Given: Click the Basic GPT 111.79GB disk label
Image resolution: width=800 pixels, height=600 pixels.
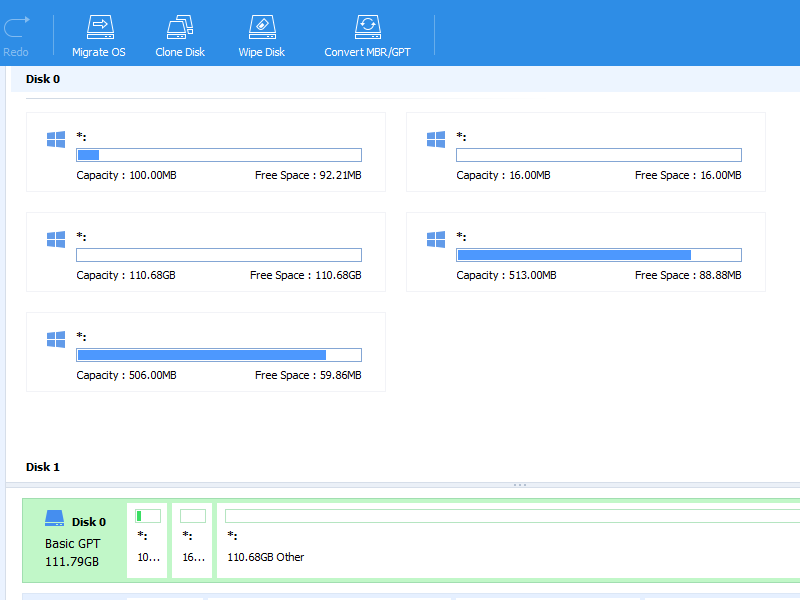Looking at the screenshot, I should coord(72,552).
